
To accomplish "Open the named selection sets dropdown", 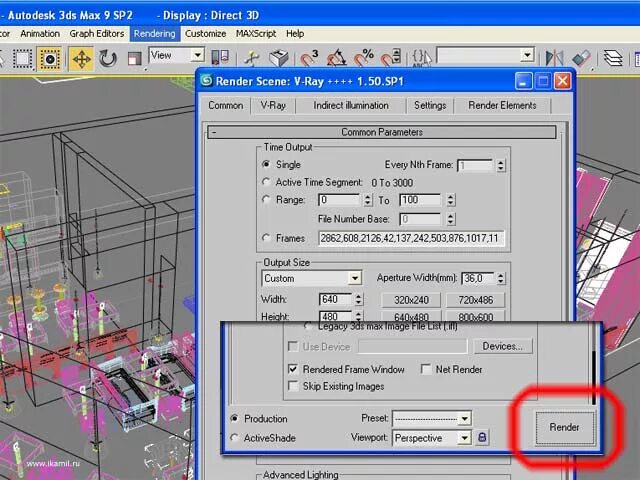I will click(527, 55).
